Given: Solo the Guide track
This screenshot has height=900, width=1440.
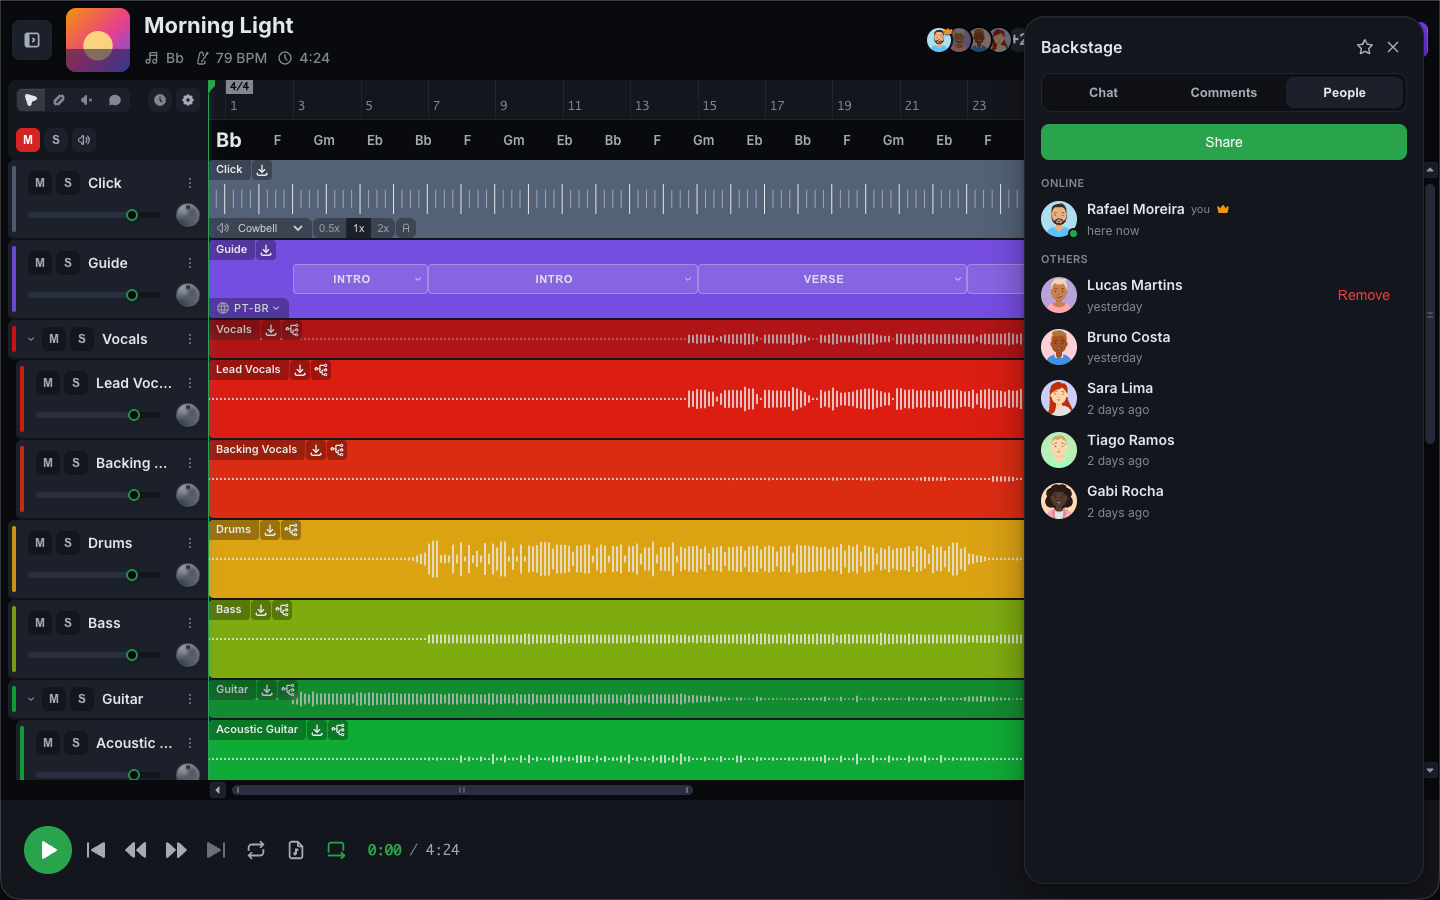Looking at the screenshot, I should (68, 263).
